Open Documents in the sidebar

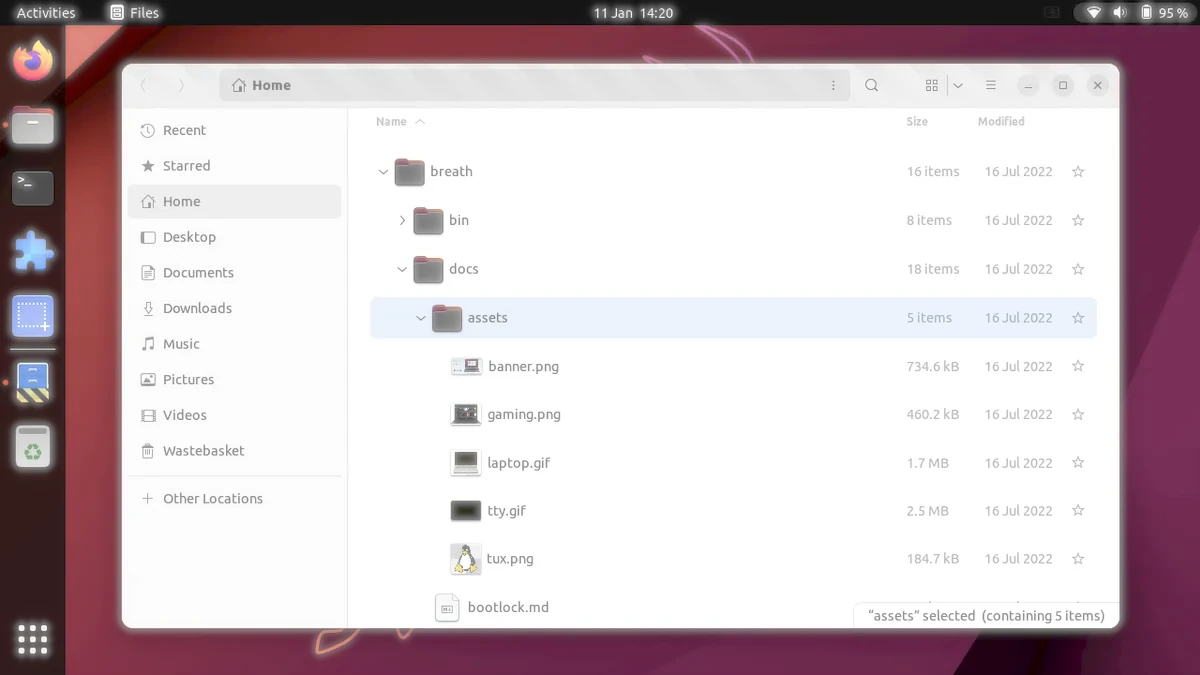pyautogui.click(x=235, y=273)
